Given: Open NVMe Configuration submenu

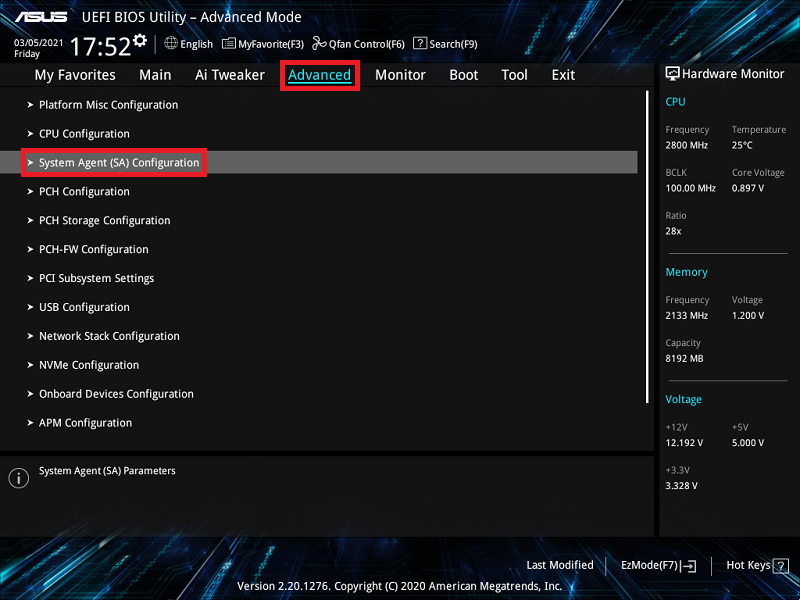Looking at the screenshot, I should click(89, 366).
